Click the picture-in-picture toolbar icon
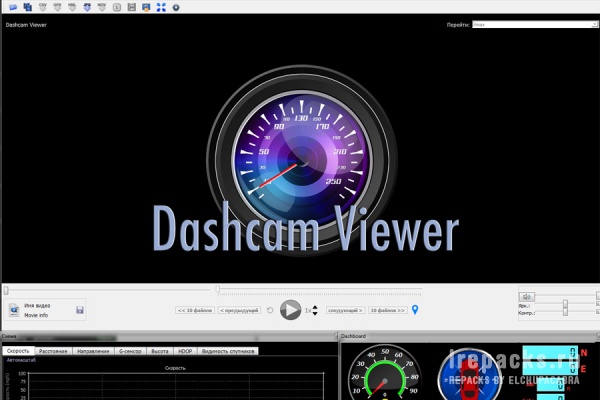Image resolution: width=600 pixels, height=400 pixels. pos(146,7)
